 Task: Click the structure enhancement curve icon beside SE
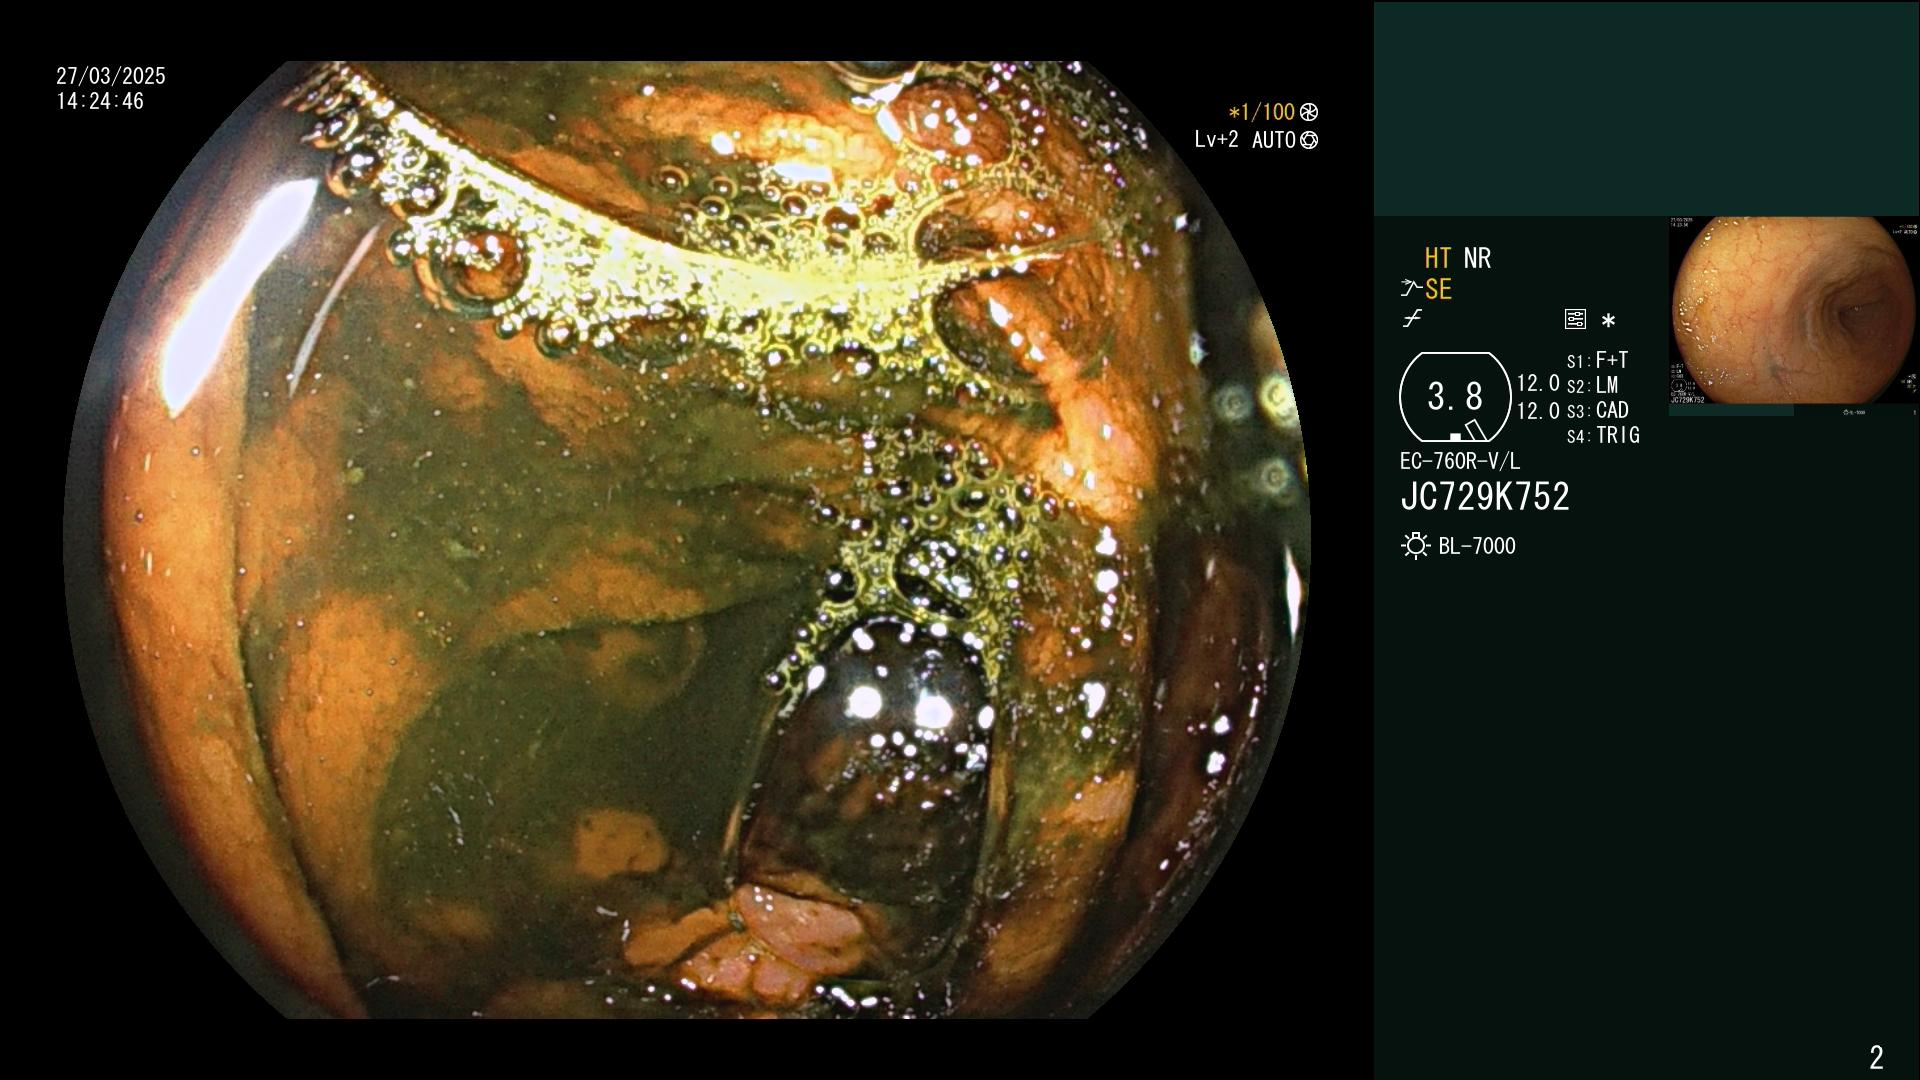pos(1411,289)
